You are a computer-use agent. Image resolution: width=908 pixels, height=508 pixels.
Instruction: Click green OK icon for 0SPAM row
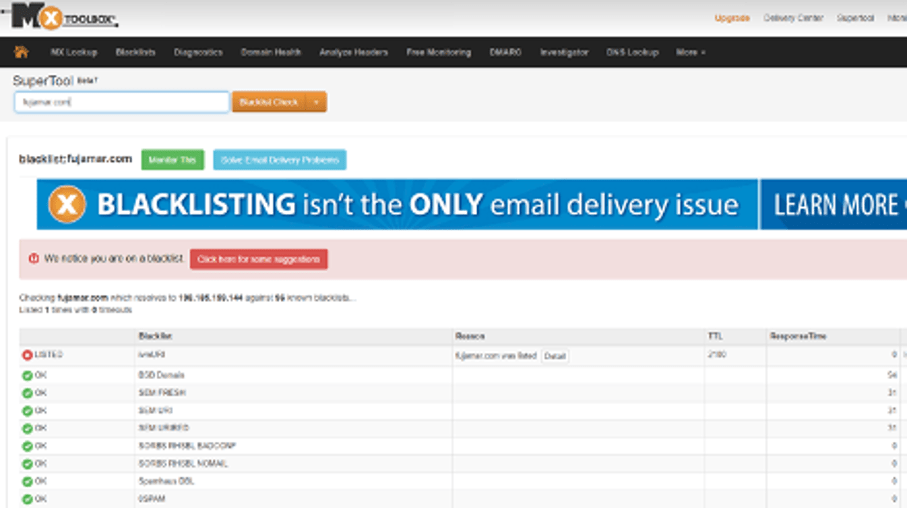tap(27, 499)
